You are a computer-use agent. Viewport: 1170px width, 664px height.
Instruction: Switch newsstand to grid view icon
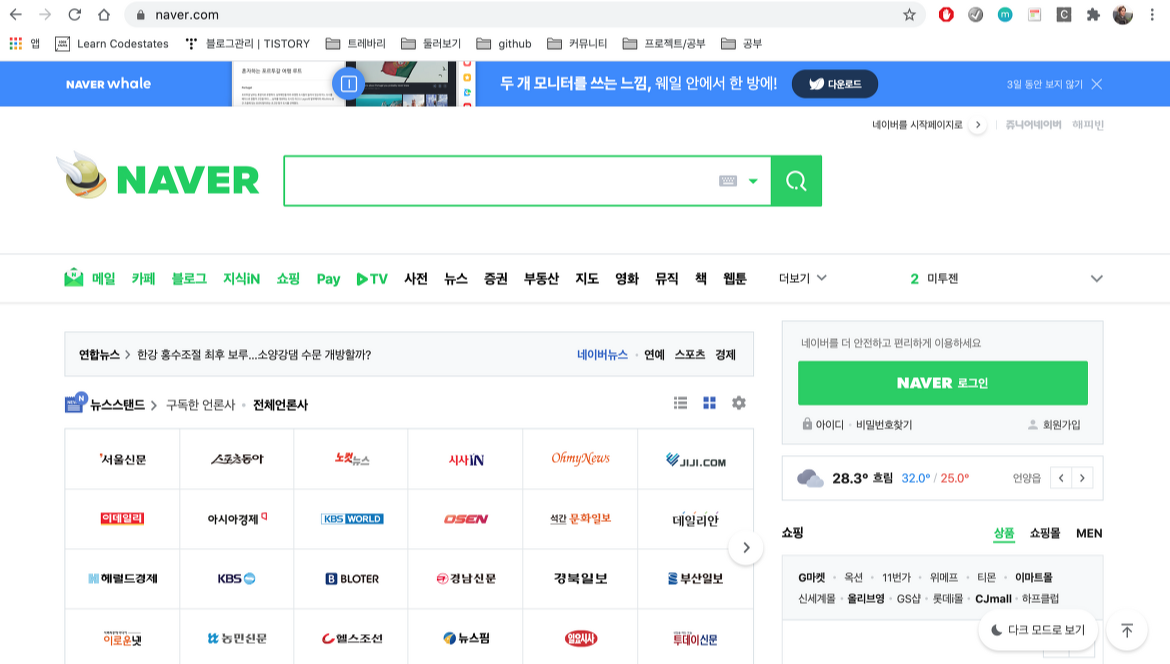coord(709,403)
